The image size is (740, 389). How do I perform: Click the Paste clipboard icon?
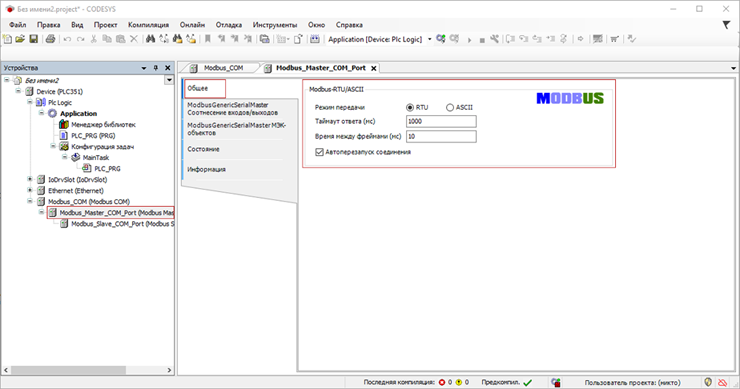(x=121, y=39)
